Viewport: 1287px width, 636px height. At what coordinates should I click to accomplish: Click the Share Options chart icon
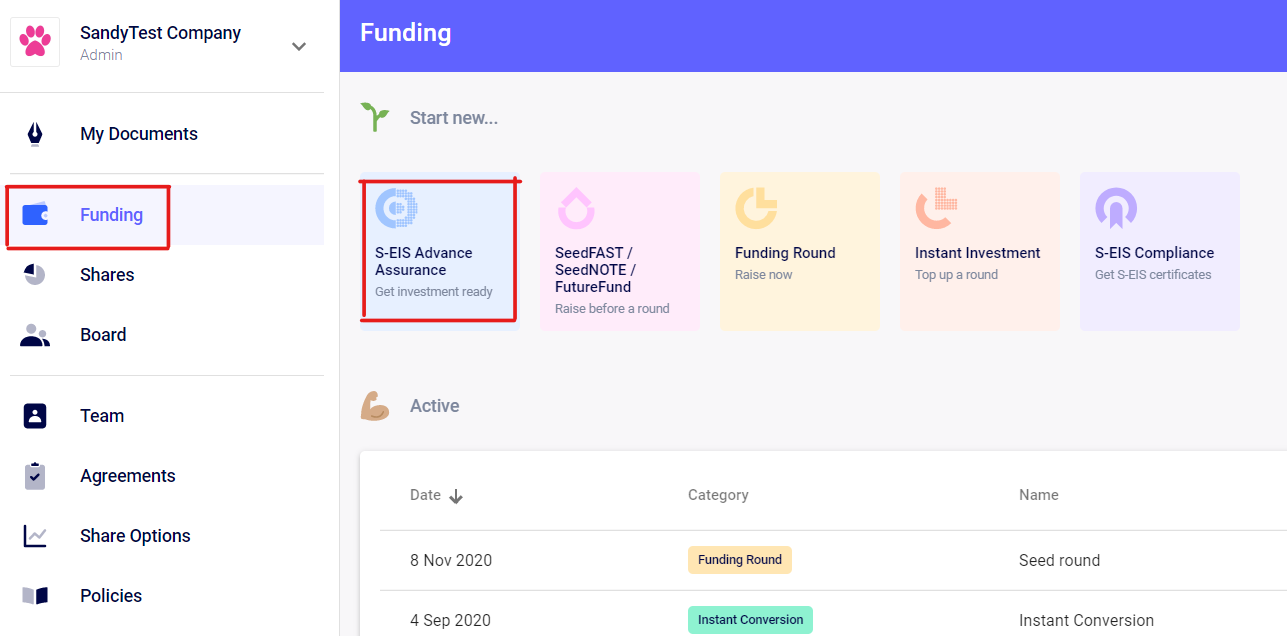coord(35,536)
